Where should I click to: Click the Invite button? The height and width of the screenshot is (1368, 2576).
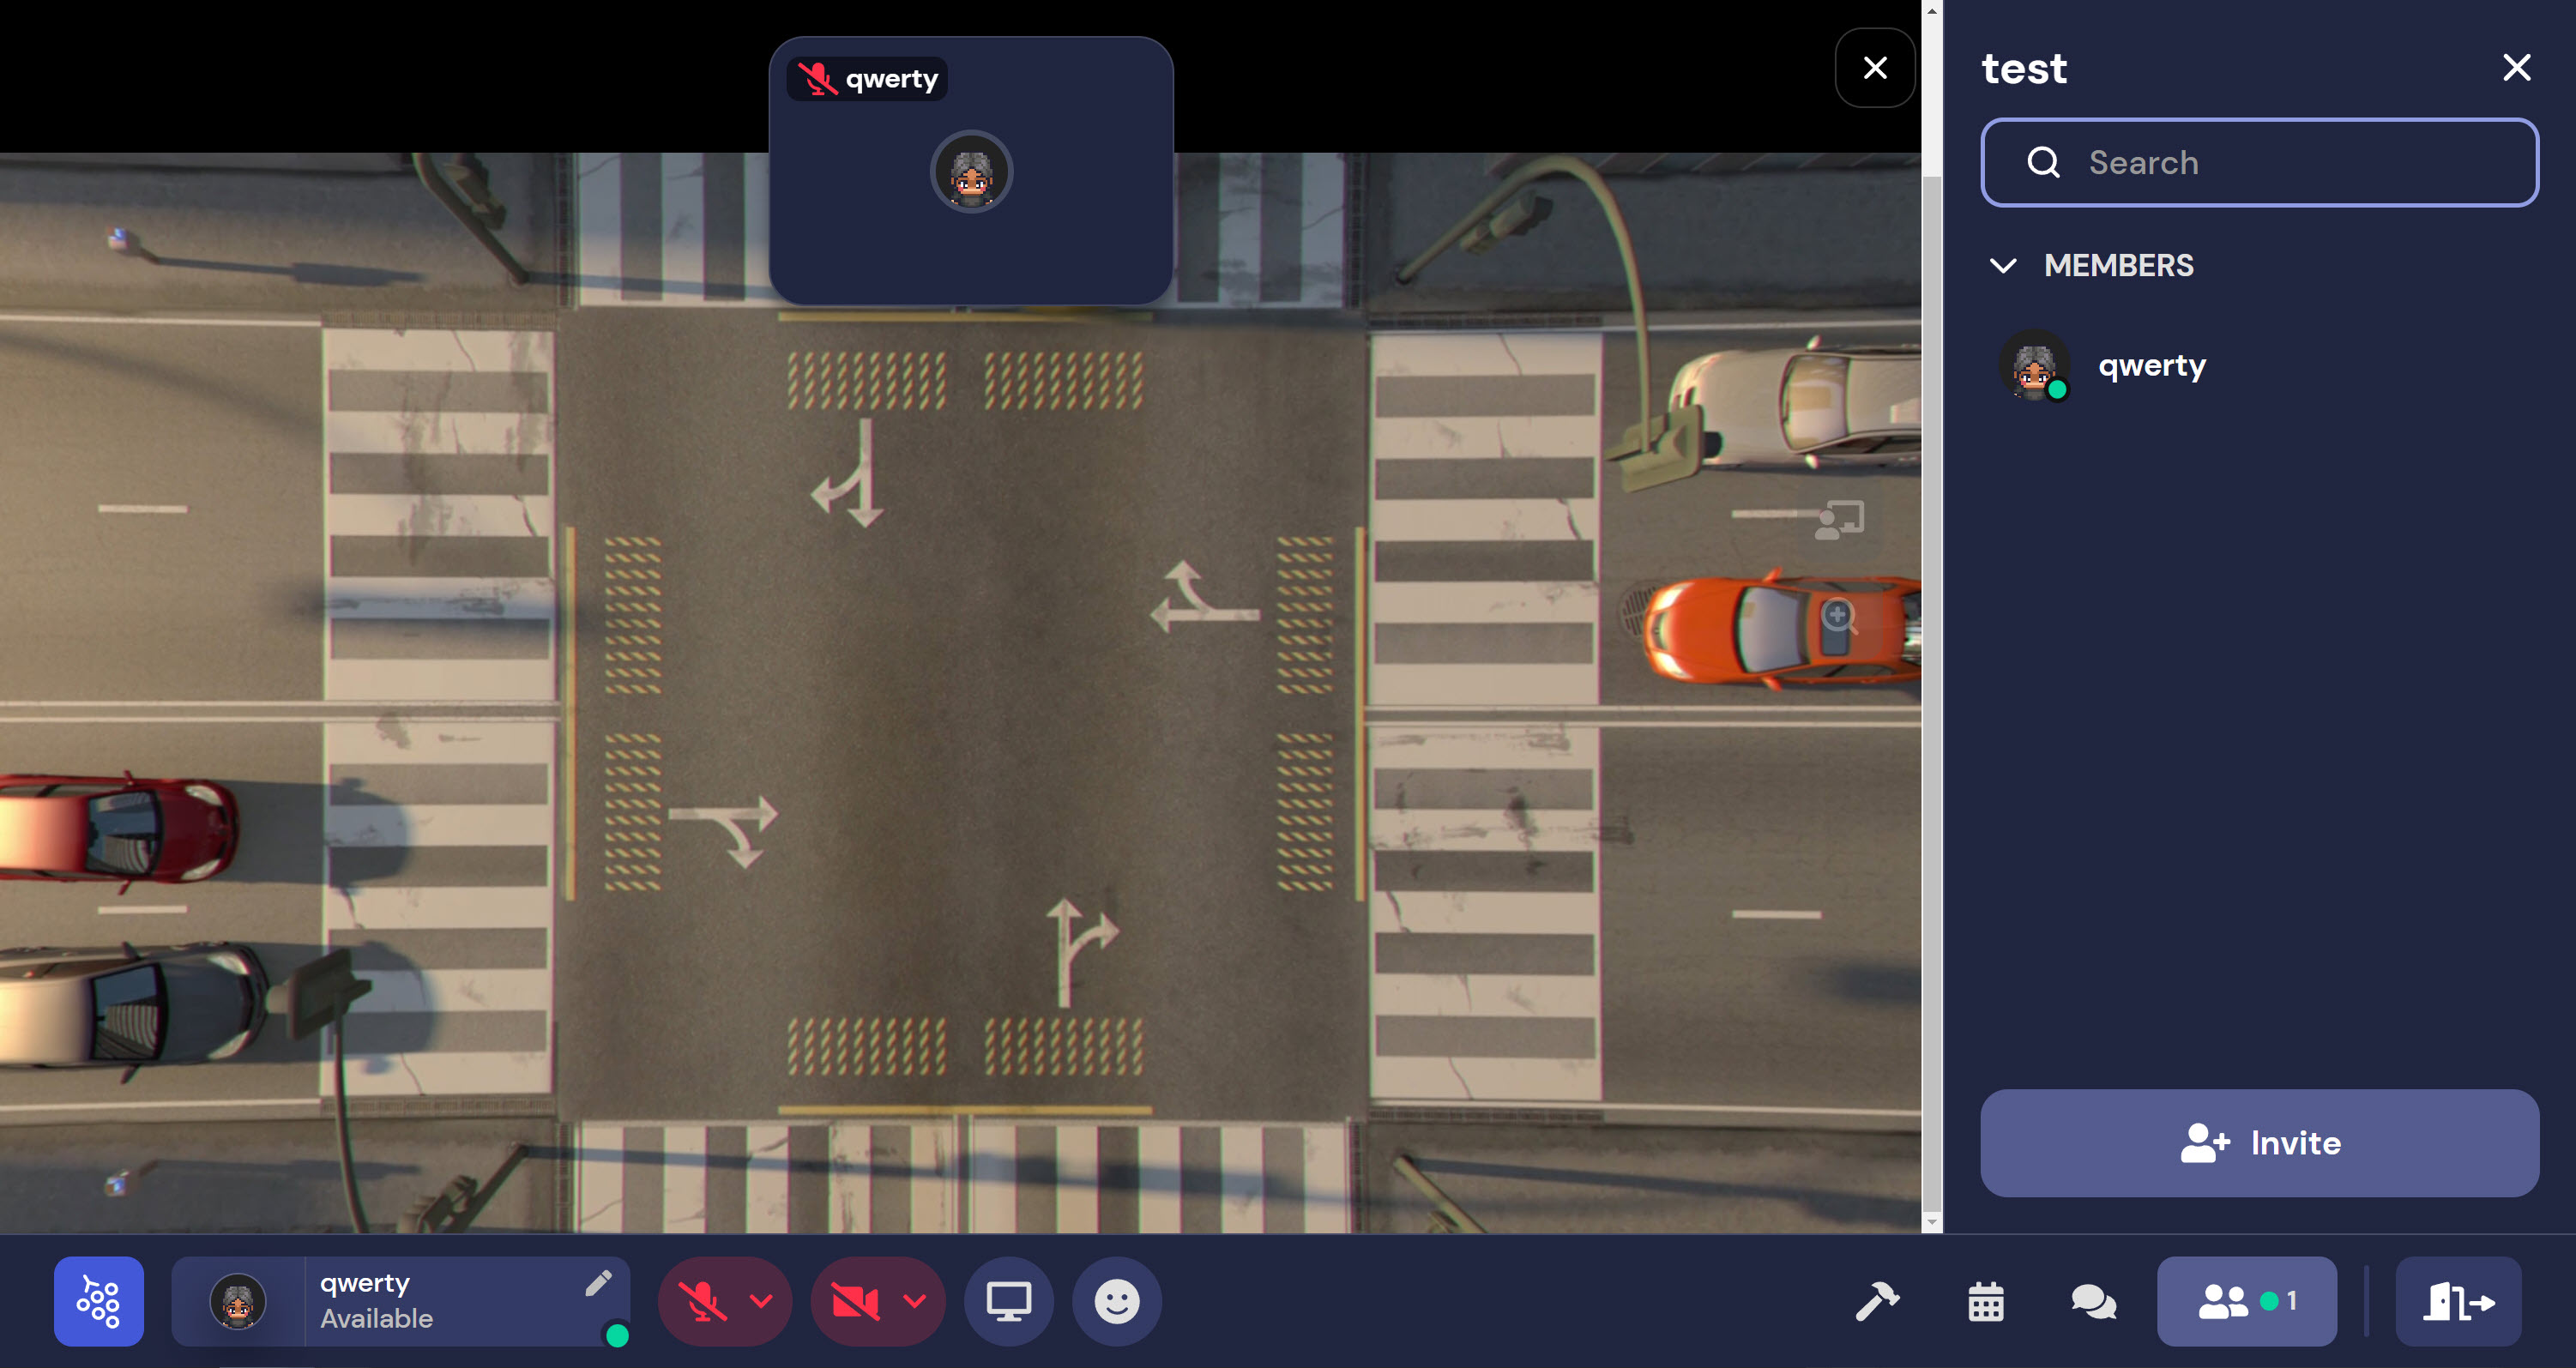(x=2259, y=1143)
